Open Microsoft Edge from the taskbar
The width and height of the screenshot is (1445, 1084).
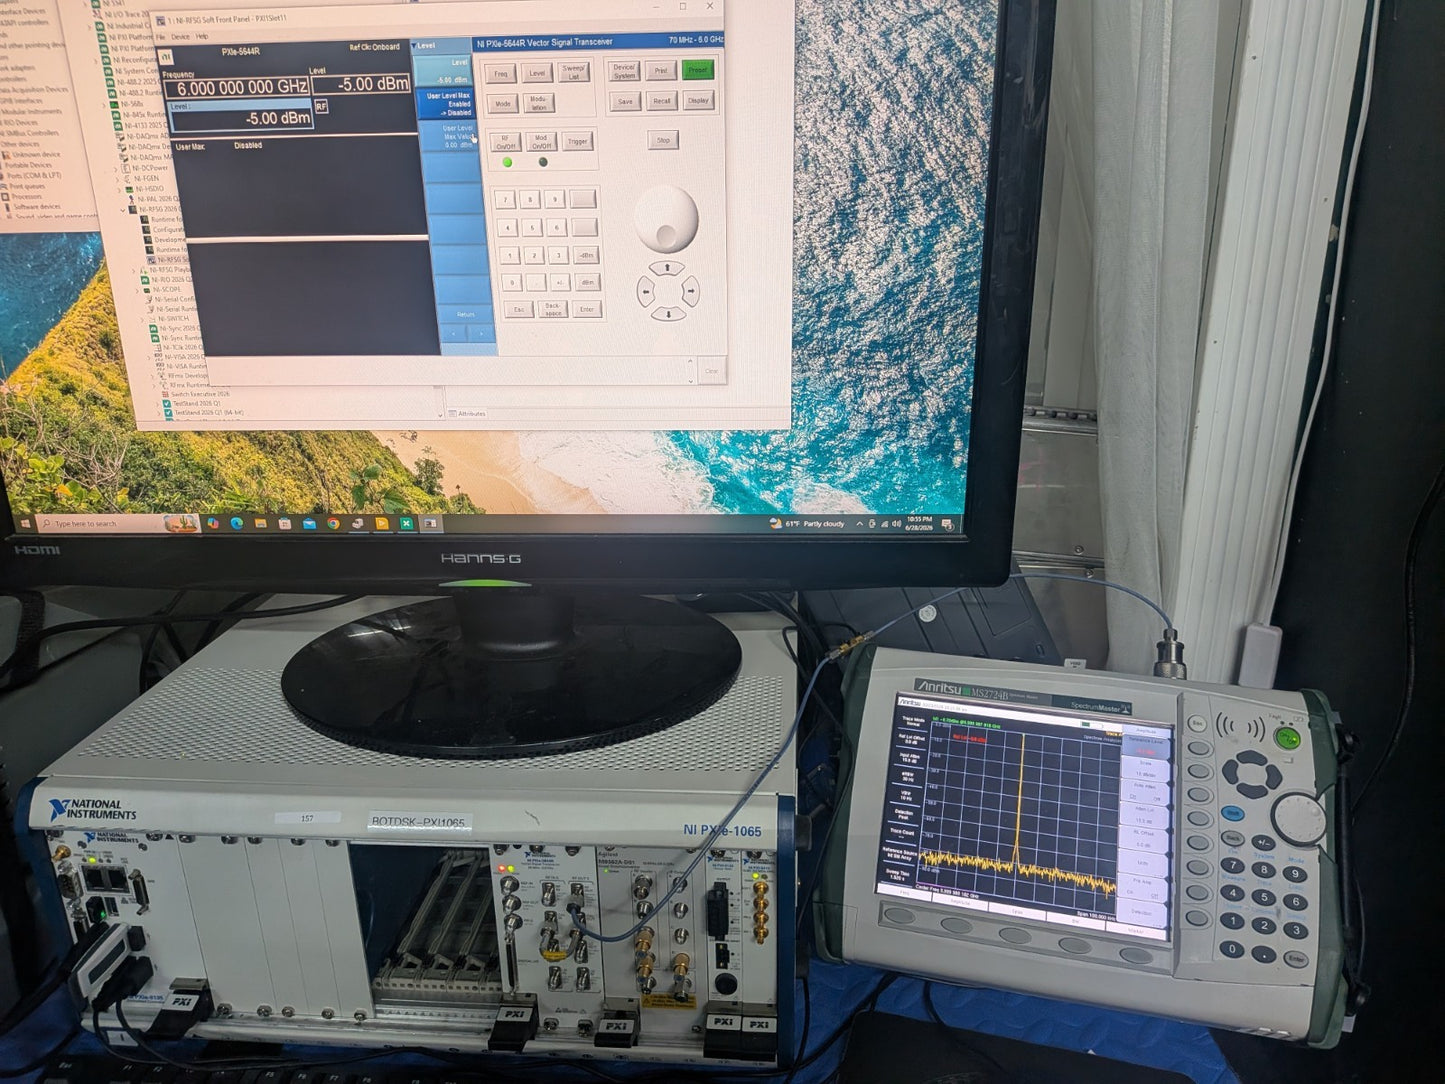(x=236, y=522)
